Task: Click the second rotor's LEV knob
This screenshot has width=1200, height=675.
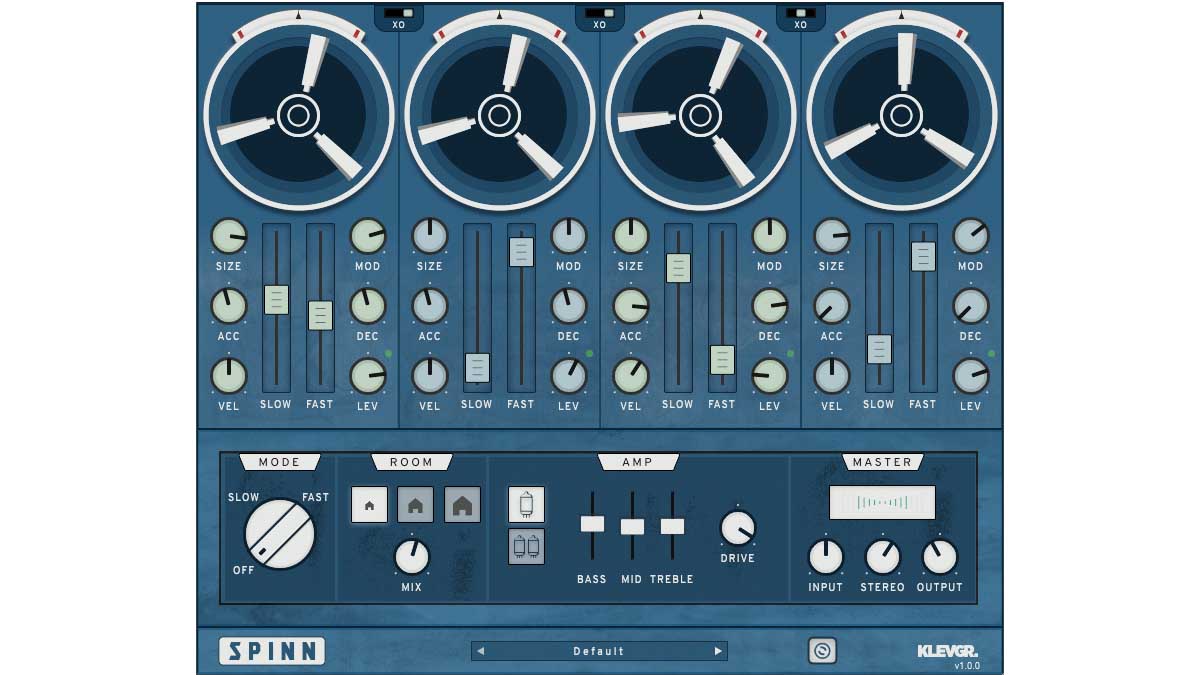Action: coord(569,376)
